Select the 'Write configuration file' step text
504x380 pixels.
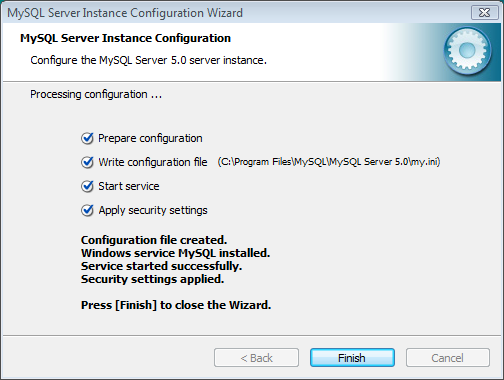pos(153,162)
